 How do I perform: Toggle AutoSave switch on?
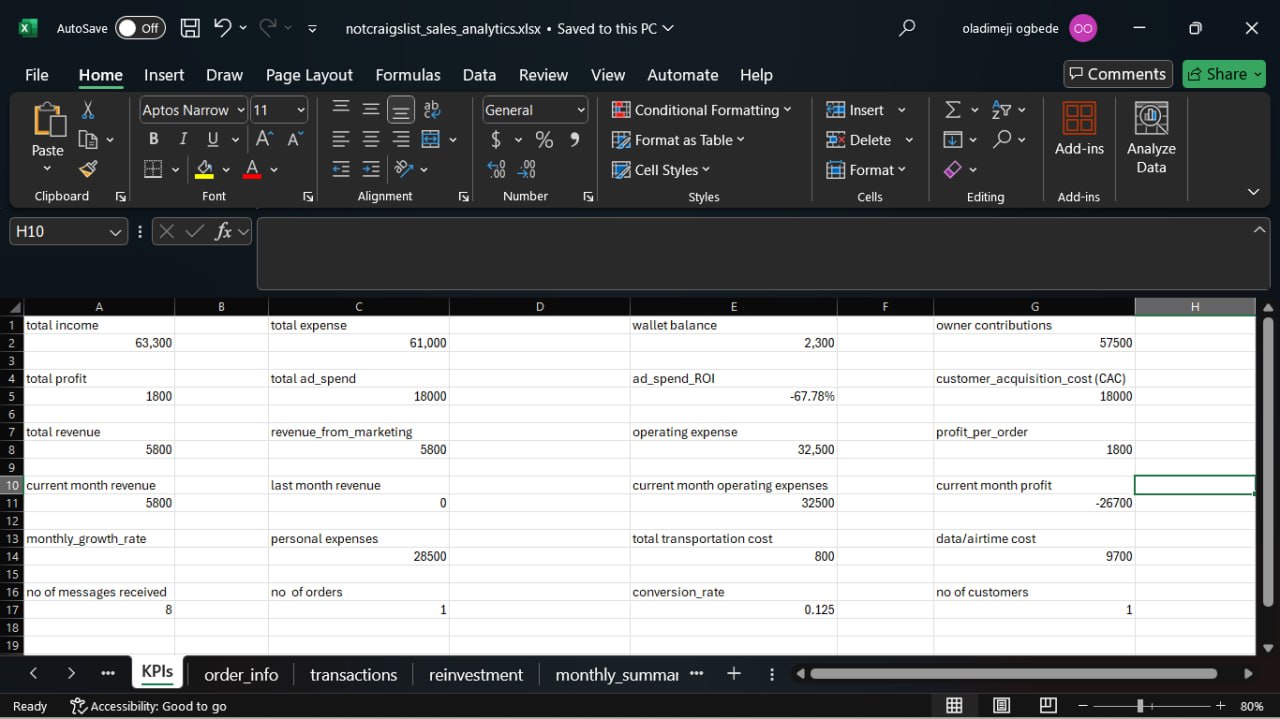click(140, 29)
